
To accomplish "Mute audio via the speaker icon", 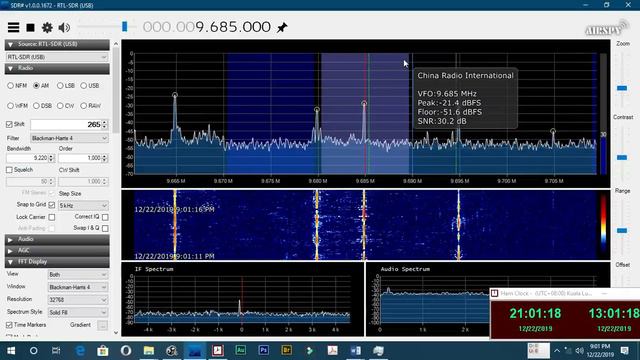I will tap(64, 27).
